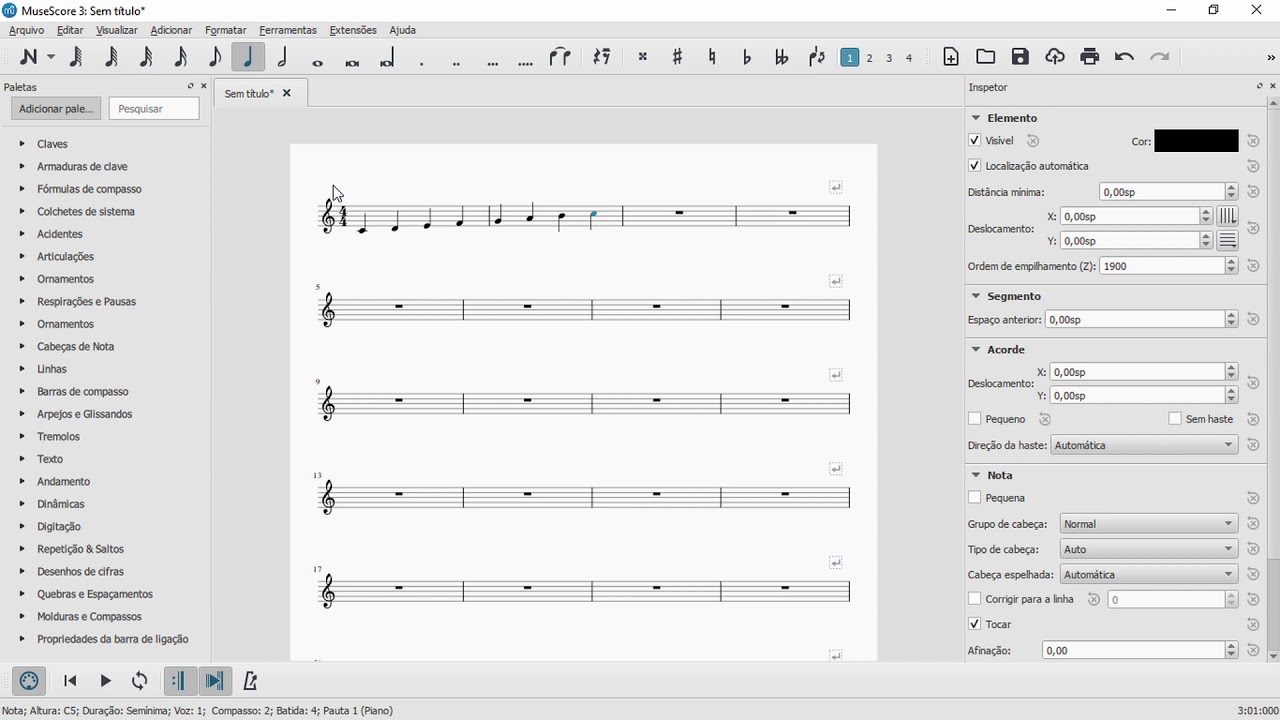Click the save score icon
The width and height of the screenshot is (1280, 720).
(x=1020, y=57)
